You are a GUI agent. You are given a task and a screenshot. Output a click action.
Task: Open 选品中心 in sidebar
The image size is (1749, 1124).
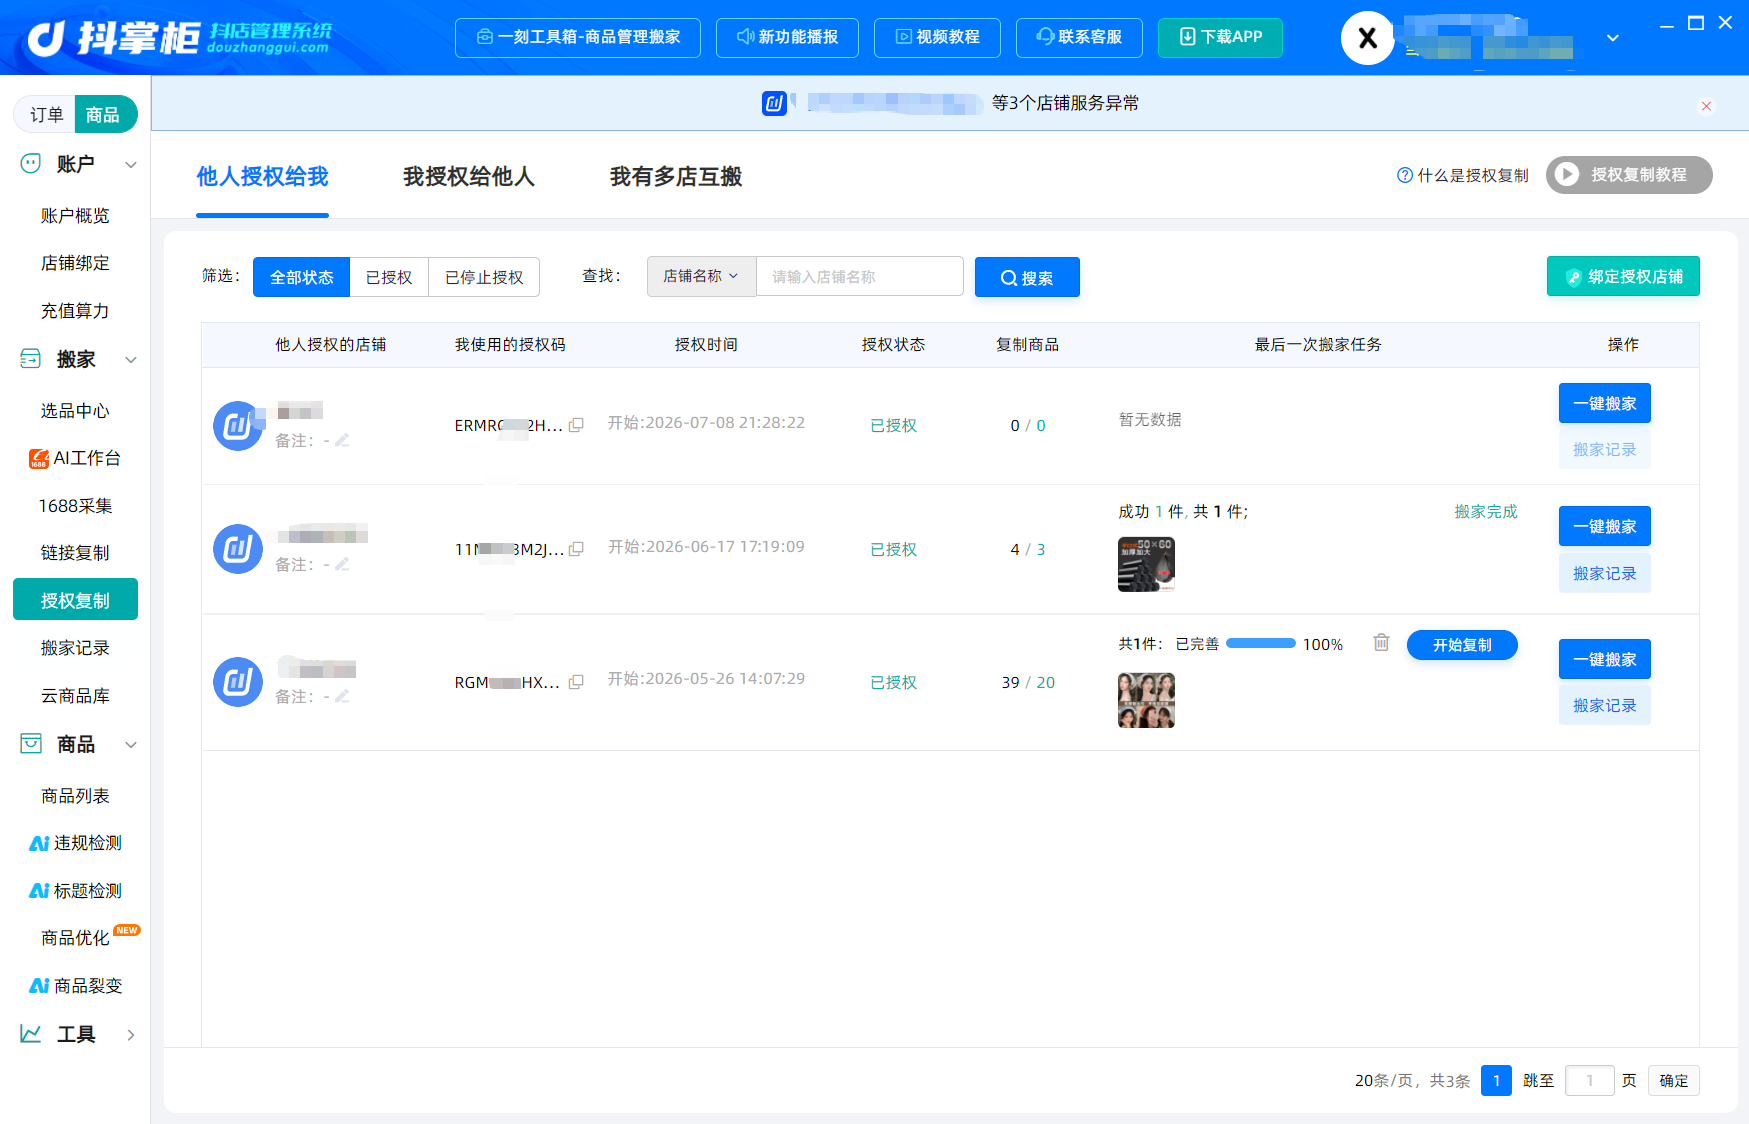click(75, 411)
